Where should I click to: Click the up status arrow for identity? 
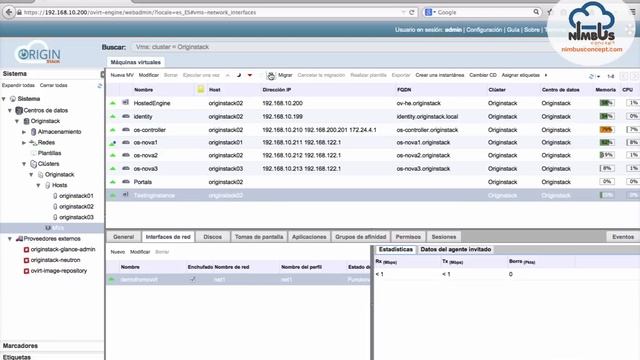click(113, 117)
